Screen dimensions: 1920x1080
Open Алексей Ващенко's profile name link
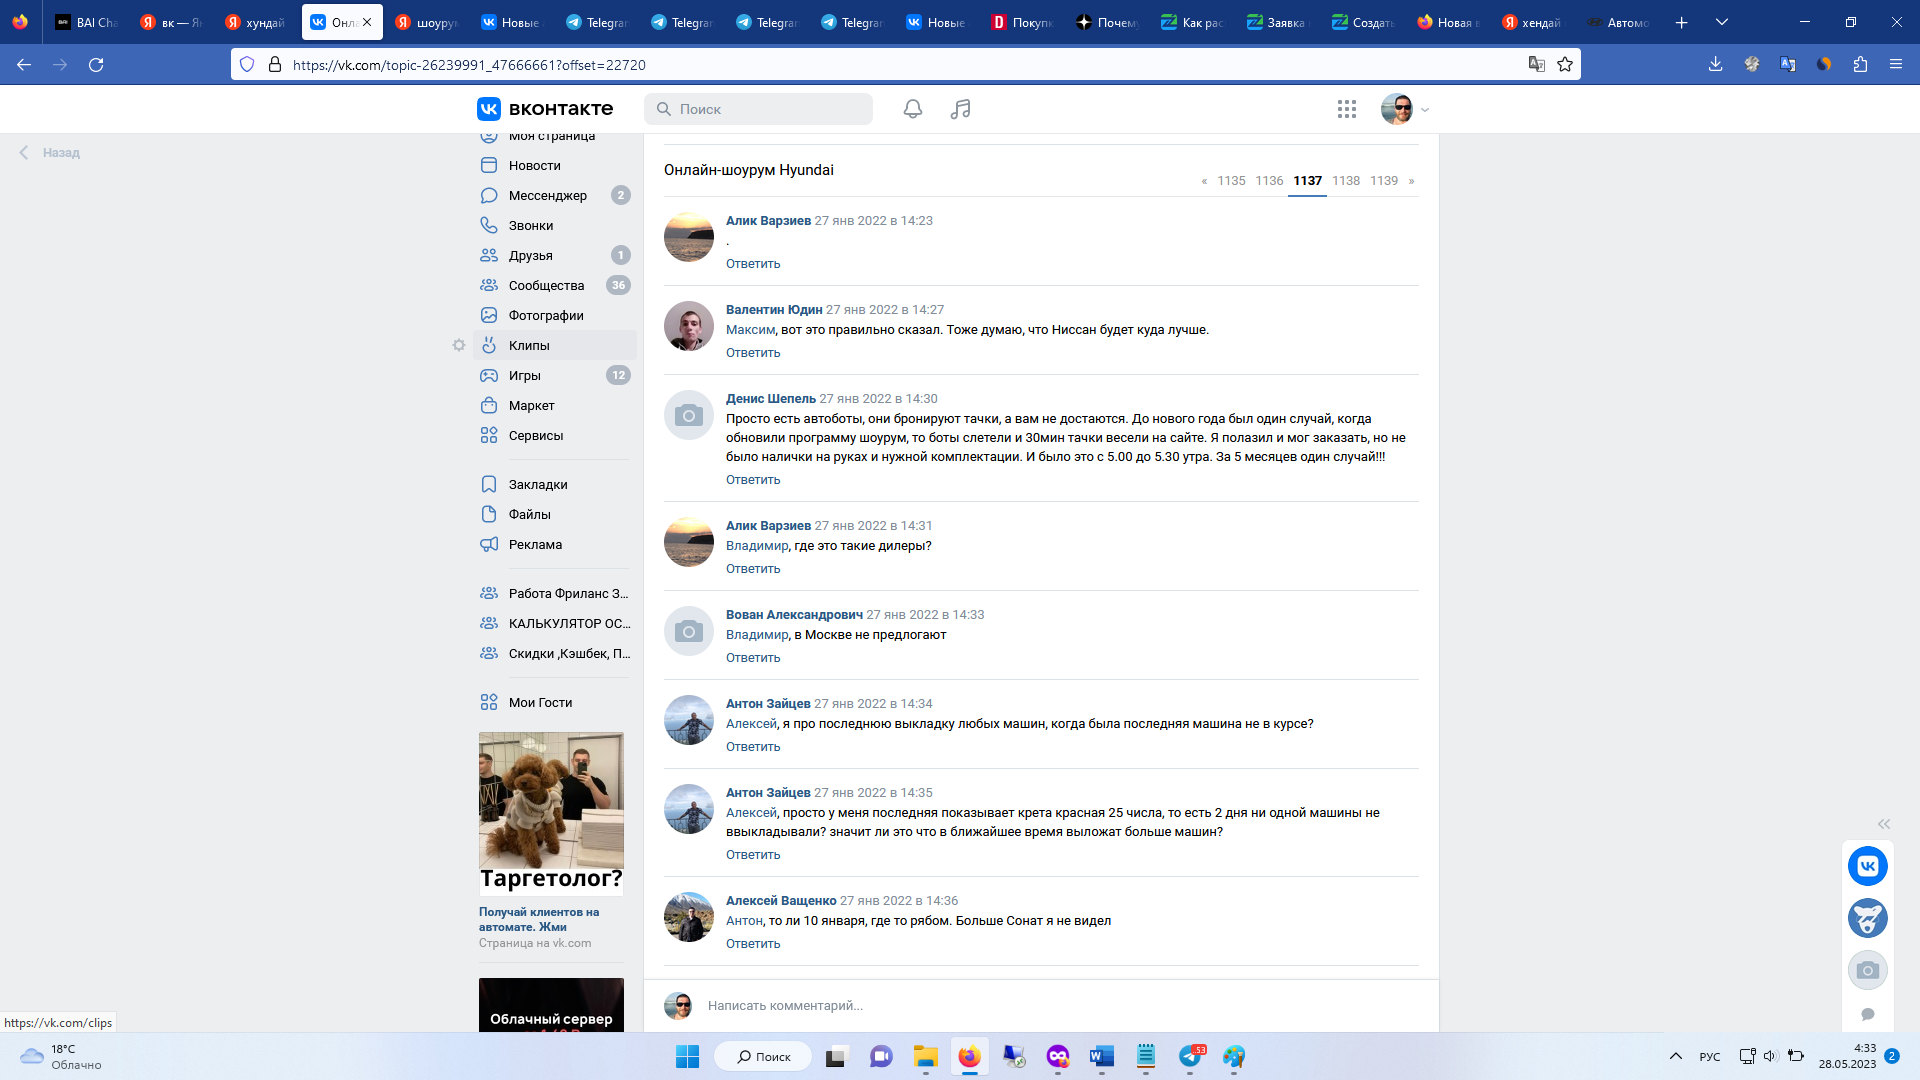click(780, 901)
